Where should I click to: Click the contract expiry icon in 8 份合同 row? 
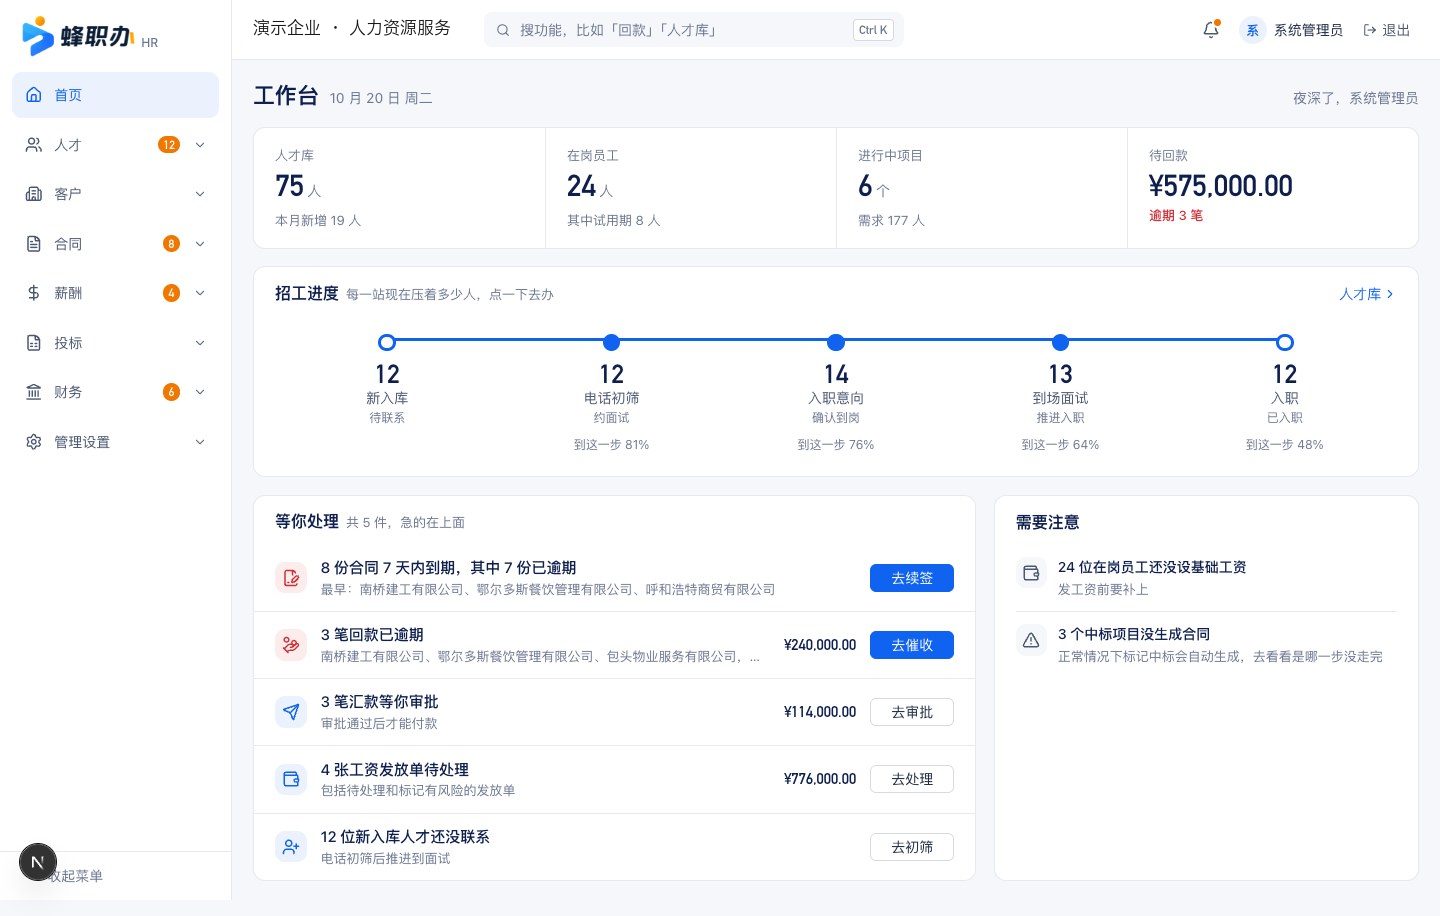point(291,578)
